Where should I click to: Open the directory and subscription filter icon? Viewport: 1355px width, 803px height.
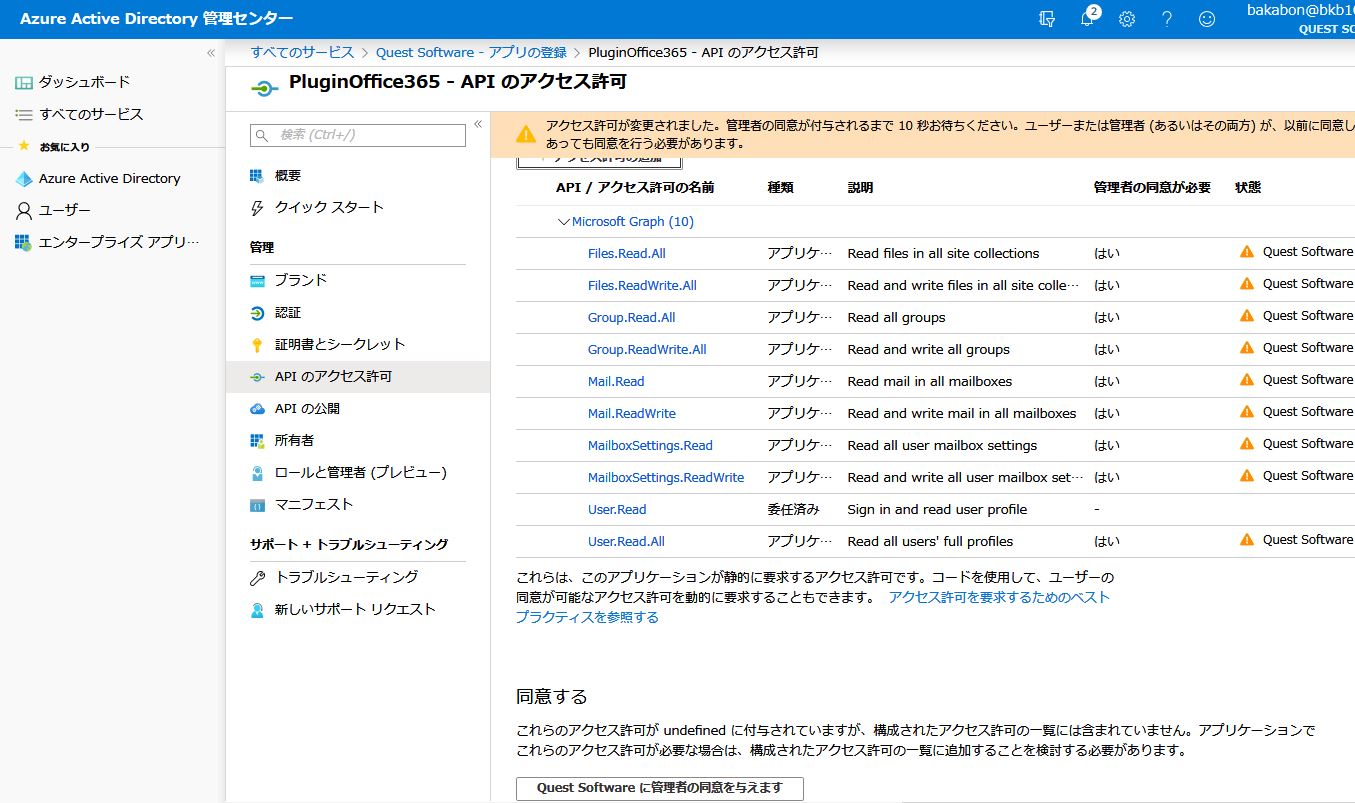(1047, 19)
